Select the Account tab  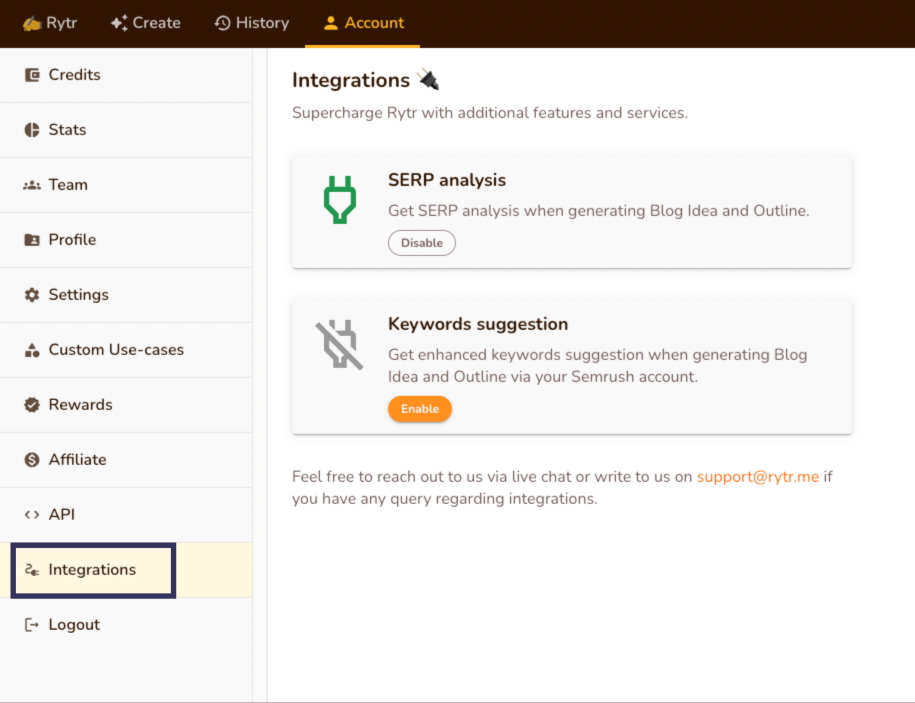362,23
